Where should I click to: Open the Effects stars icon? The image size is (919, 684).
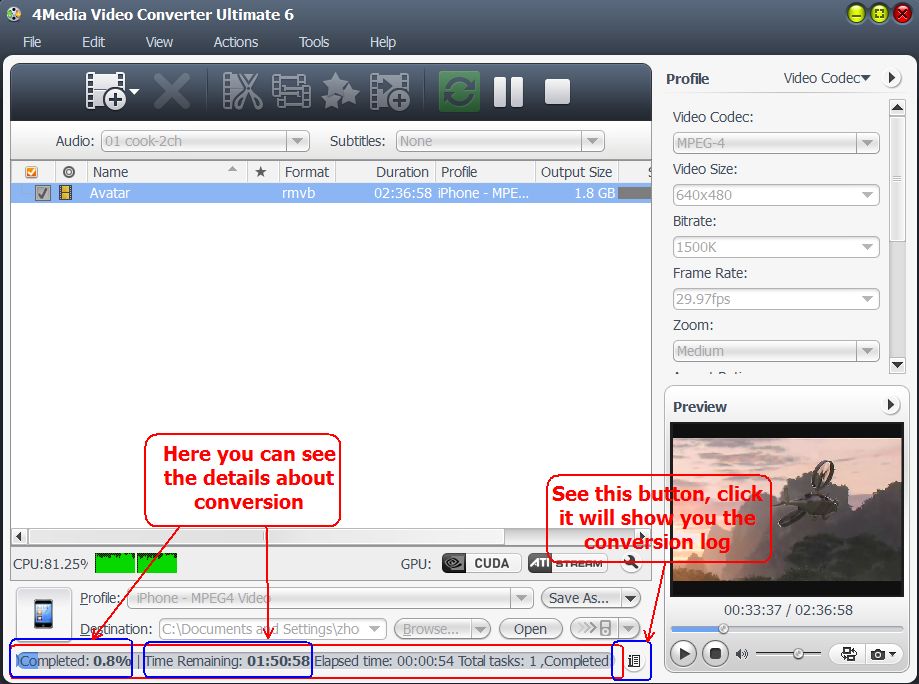tap(341, 91)
